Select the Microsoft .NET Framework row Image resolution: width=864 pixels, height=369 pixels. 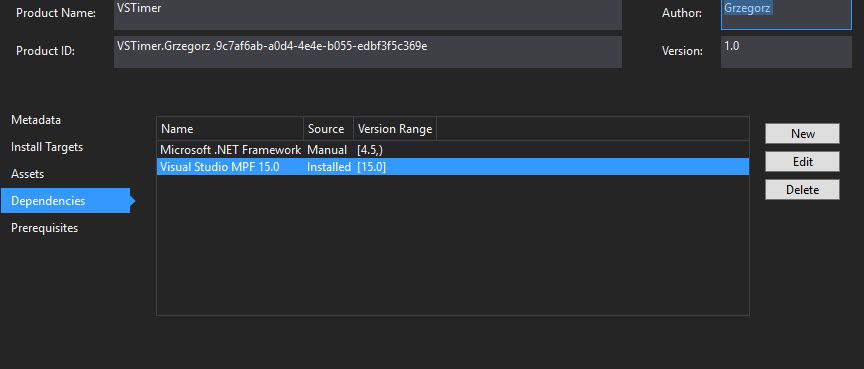point(453,150)
